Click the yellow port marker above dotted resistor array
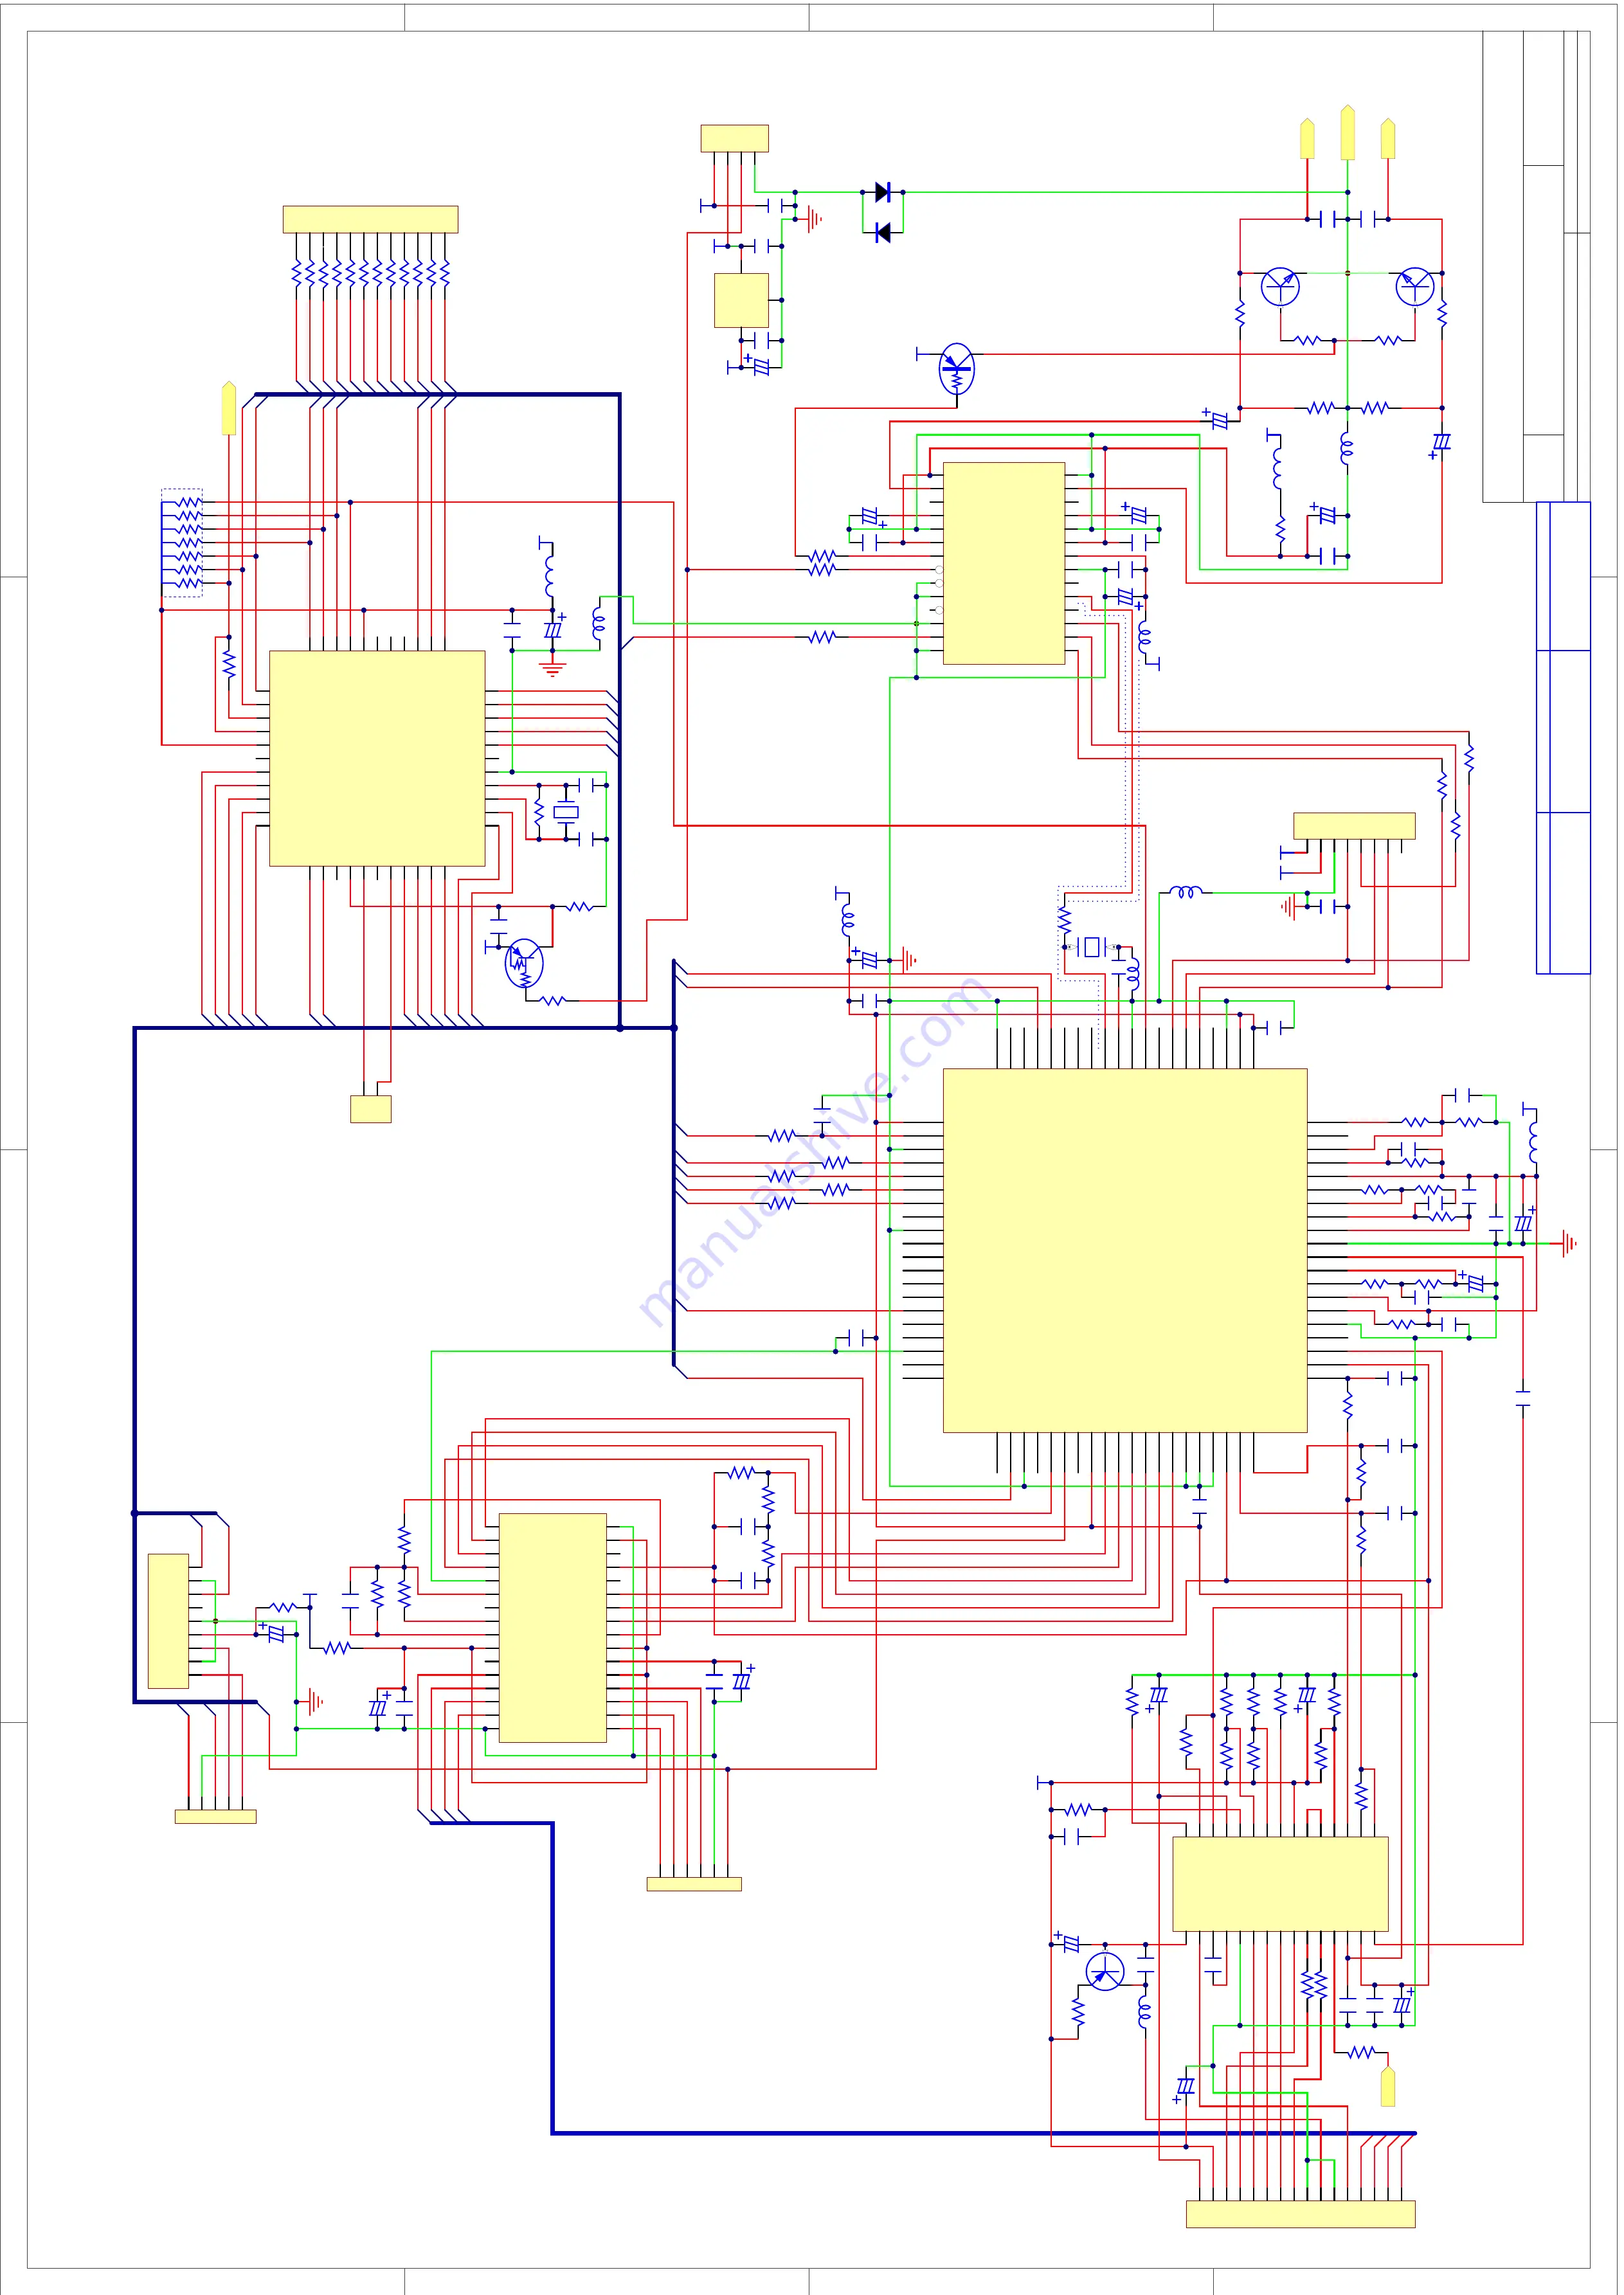 click(x=229, y=408)
